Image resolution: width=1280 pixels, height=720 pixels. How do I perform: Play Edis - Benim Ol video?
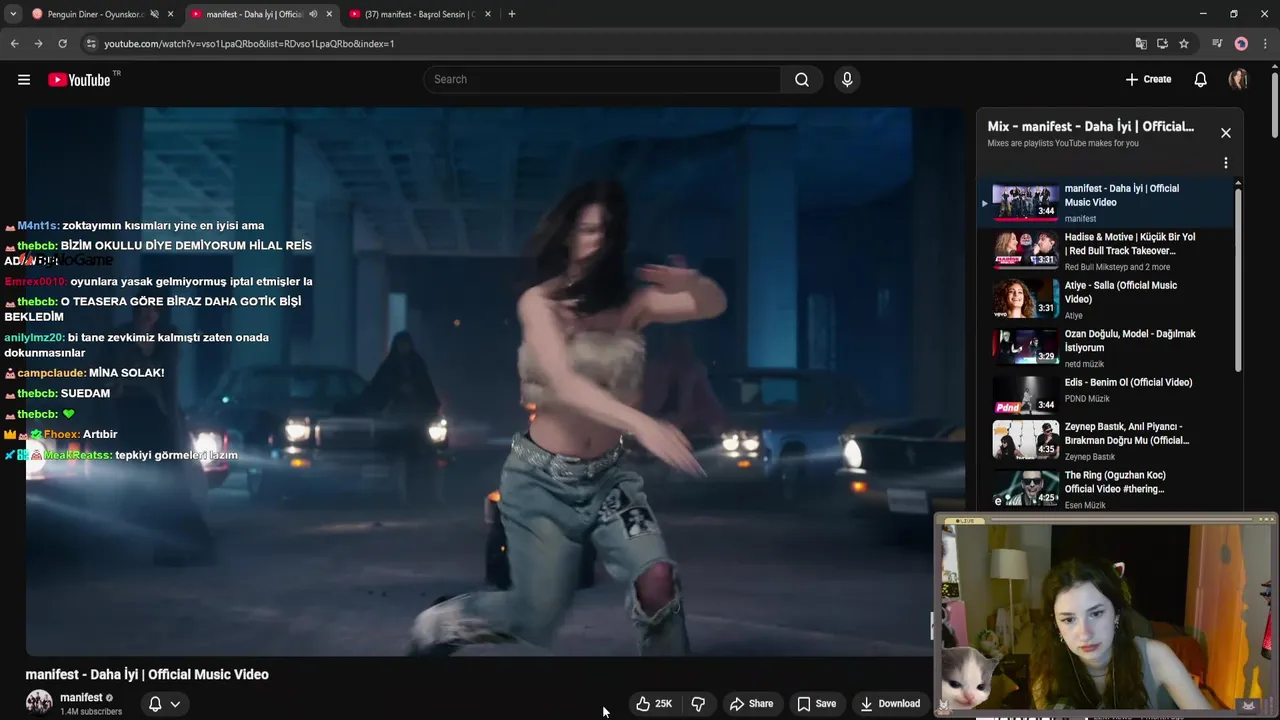1106,396
